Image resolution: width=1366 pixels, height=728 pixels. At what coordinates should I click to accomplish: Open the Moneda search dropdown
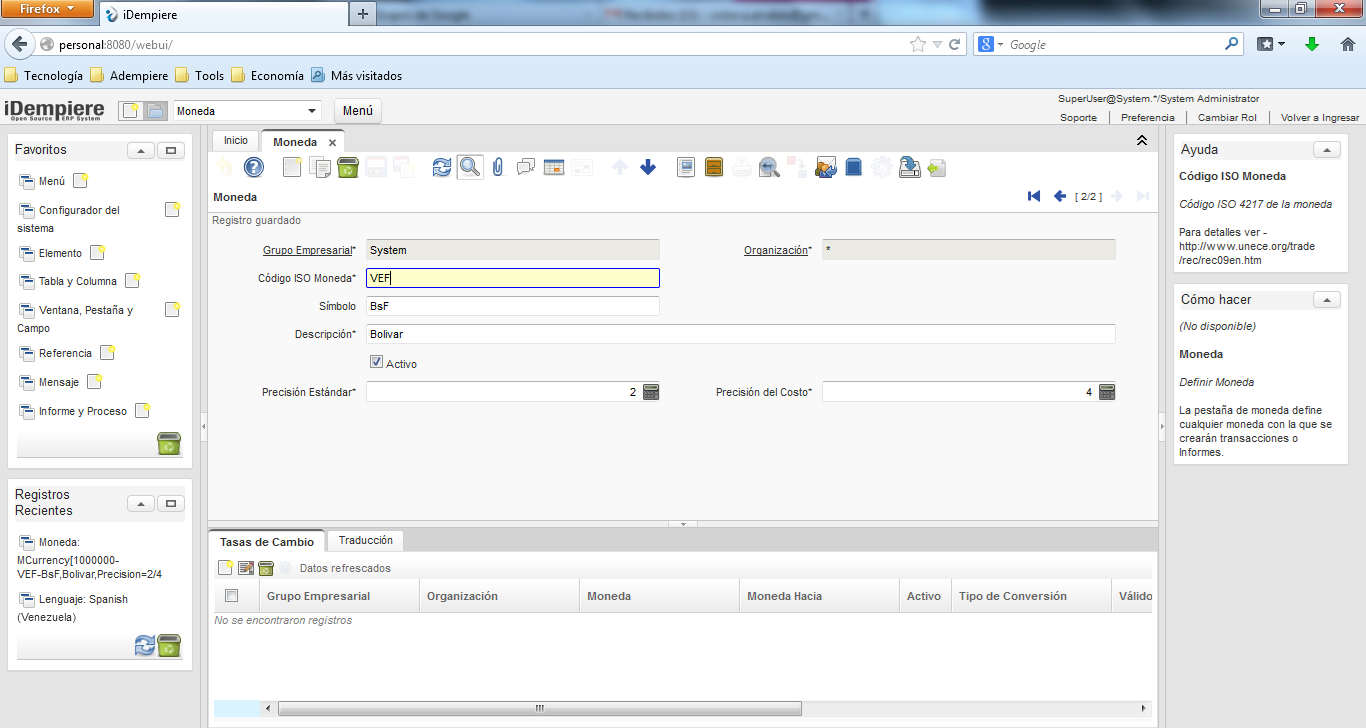pyautogui.click(x=312, y=111)
